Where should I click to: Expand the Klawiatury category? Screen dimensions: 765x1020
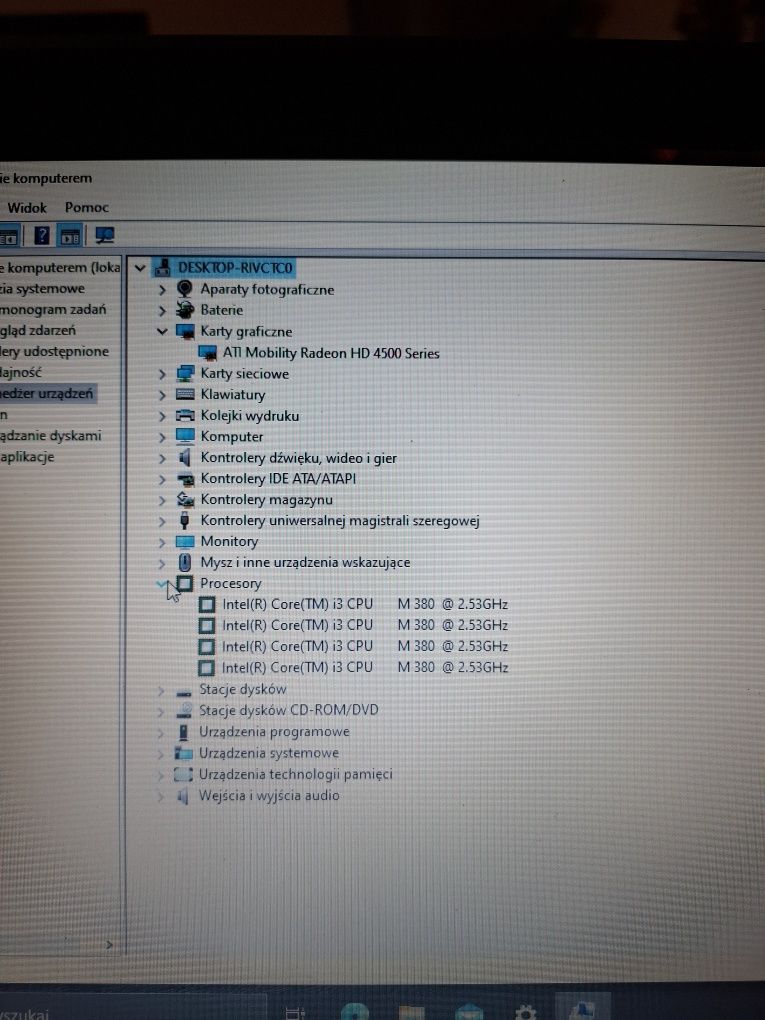(163, 395)
